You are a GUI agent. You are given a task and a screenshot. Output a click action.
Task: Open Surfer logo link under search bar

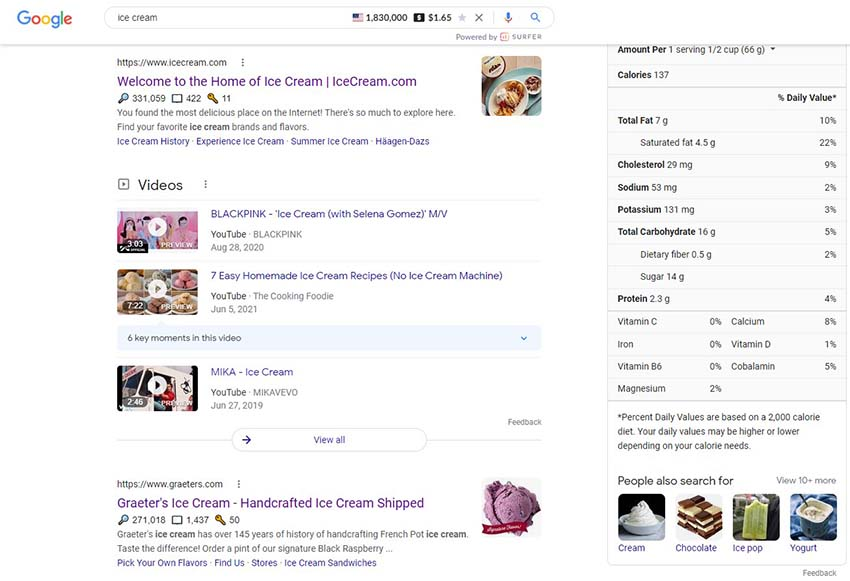point(521,37)
